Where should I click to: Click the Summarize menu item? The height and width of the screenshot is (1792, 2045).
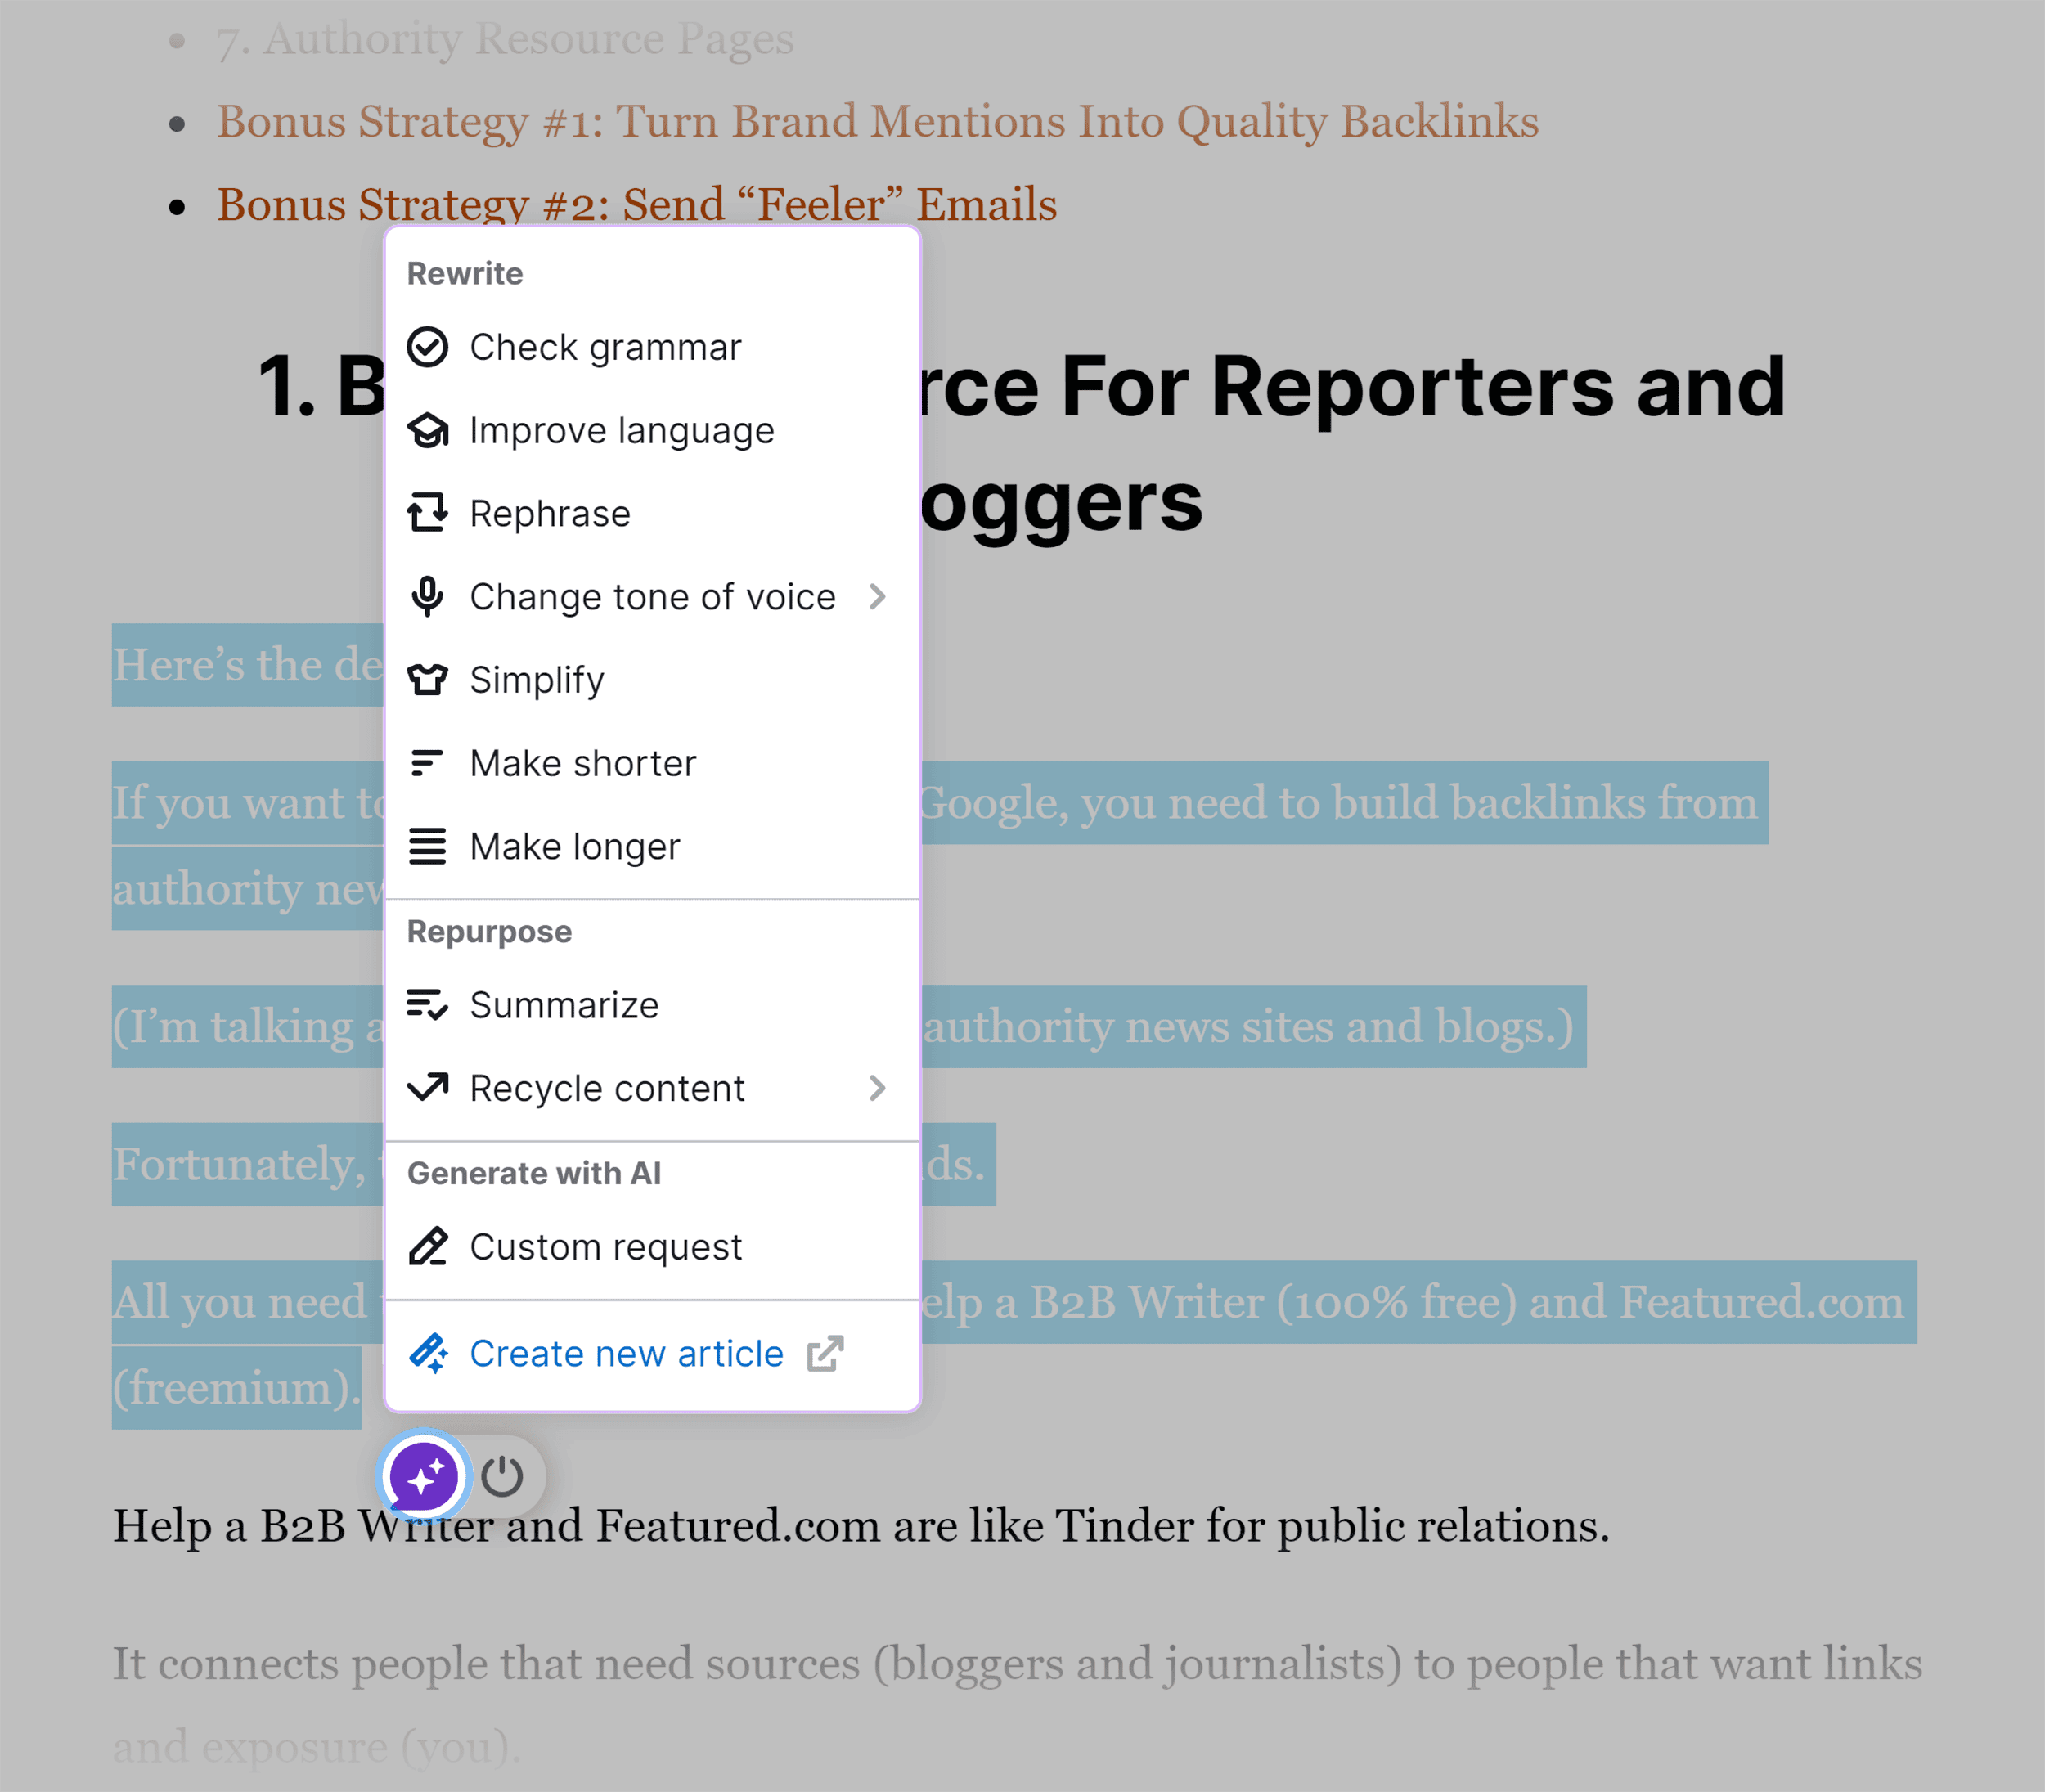565,1004
